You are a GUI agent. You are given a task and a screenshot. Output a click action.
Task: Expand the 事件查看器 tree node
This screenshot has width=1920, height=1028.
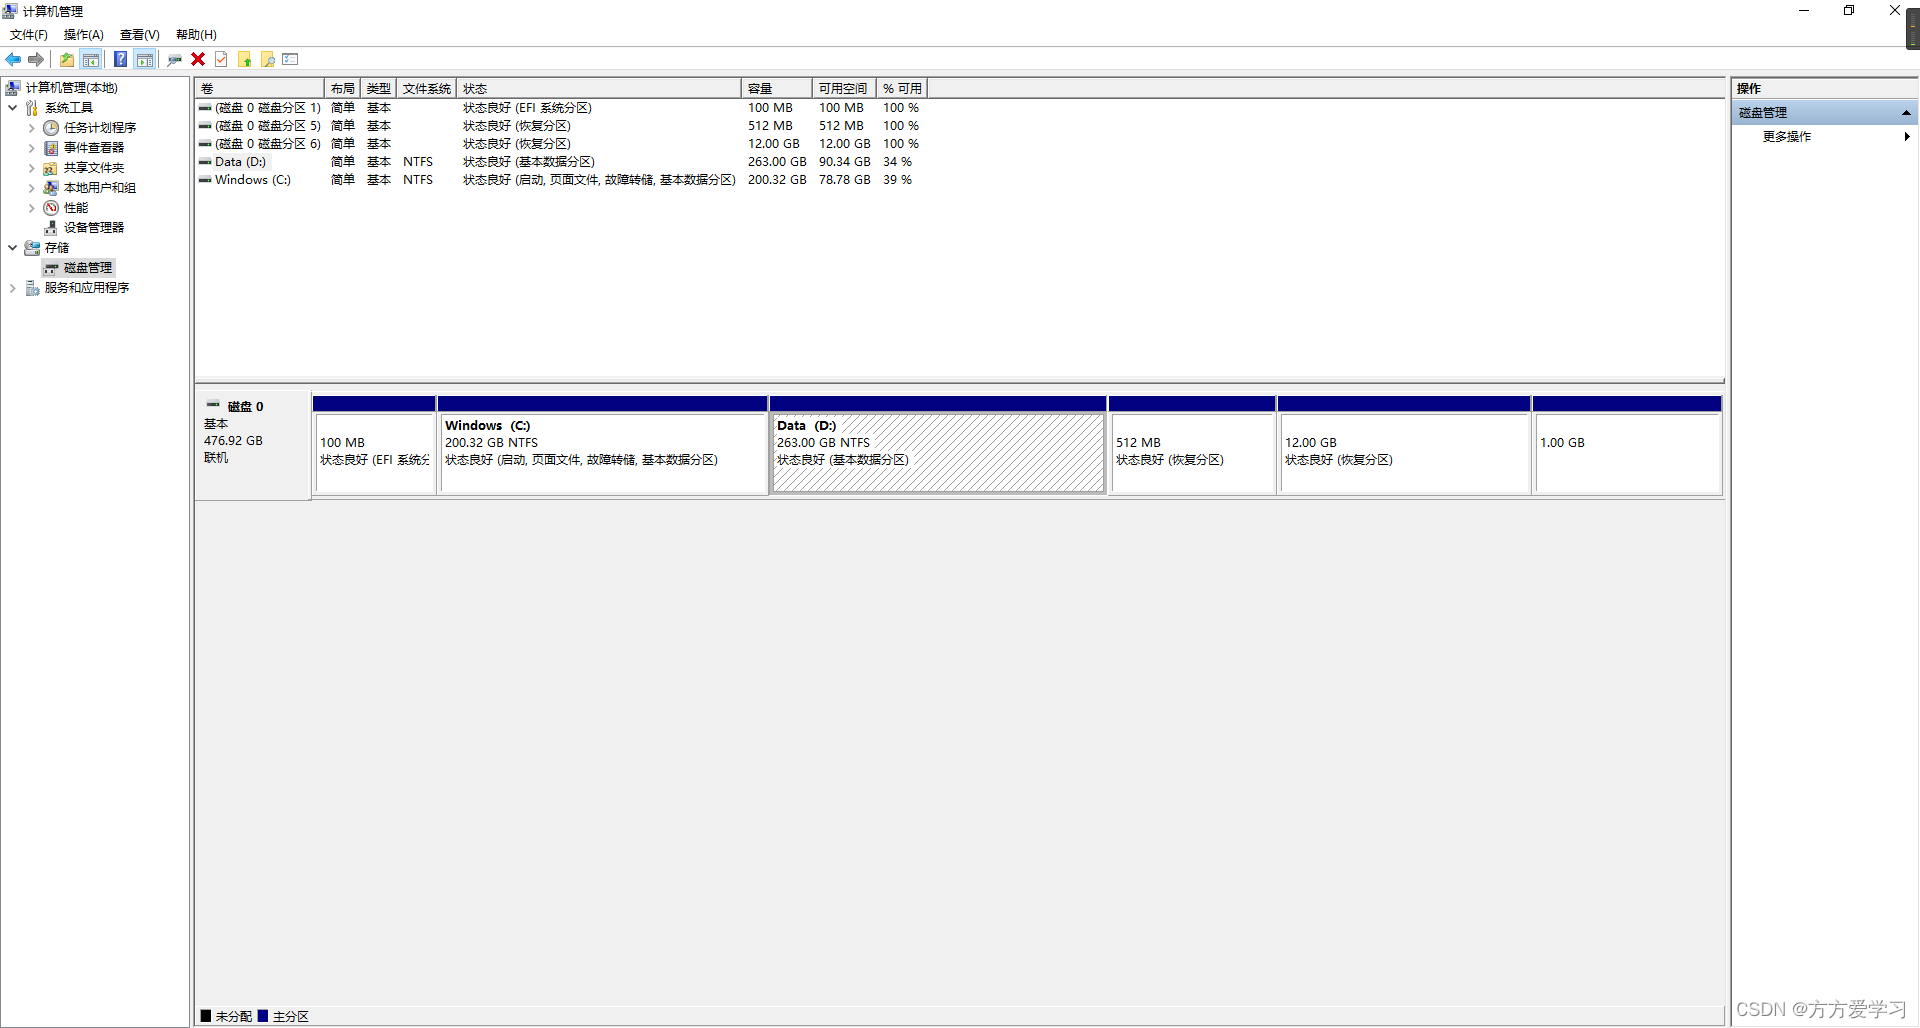tap(31, 148)
